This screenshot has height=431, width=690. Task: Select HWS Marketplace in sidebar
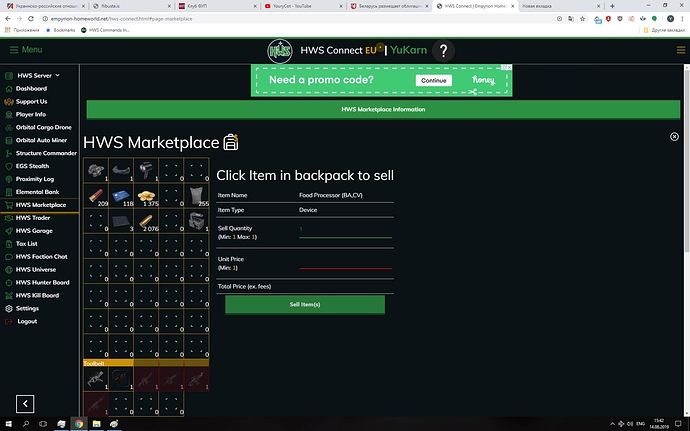tap(40, 205)
